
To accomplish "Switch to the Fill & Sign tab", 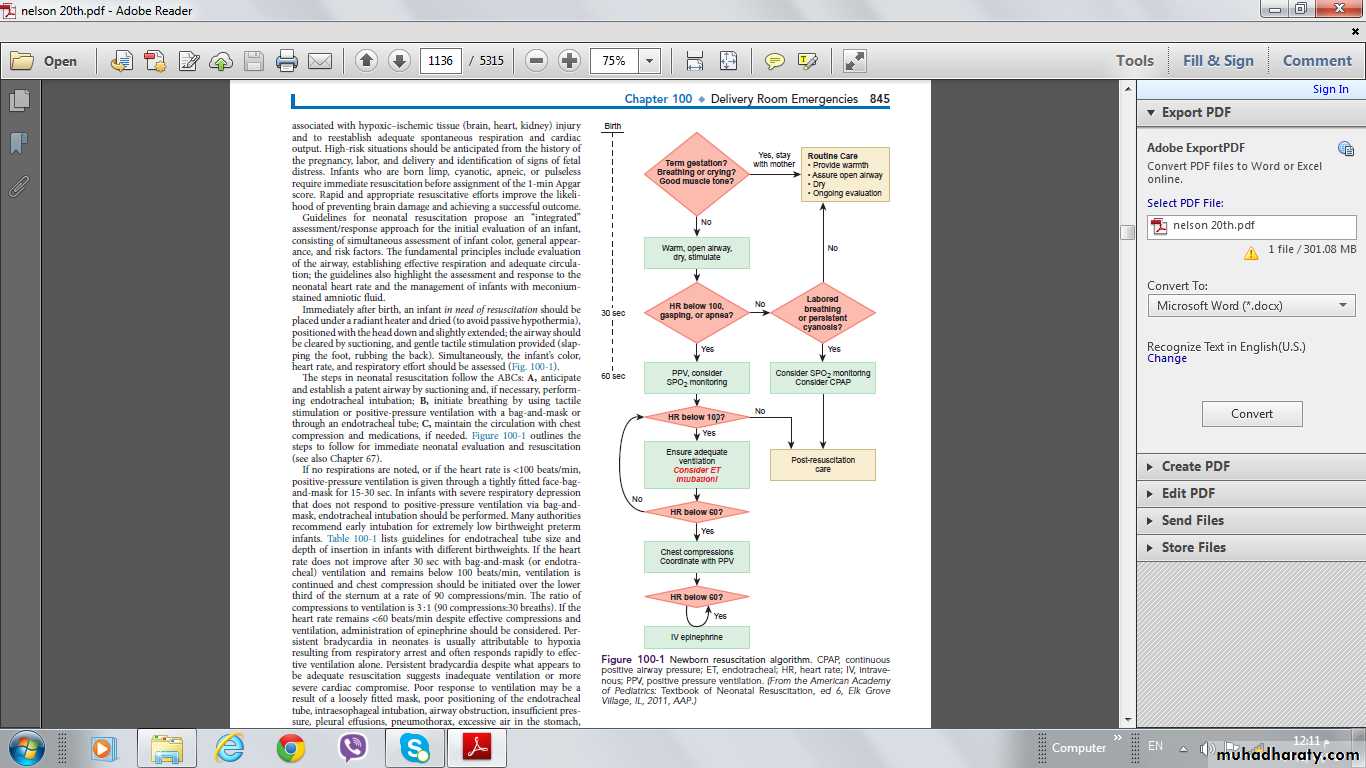I will coord(1218,61).
